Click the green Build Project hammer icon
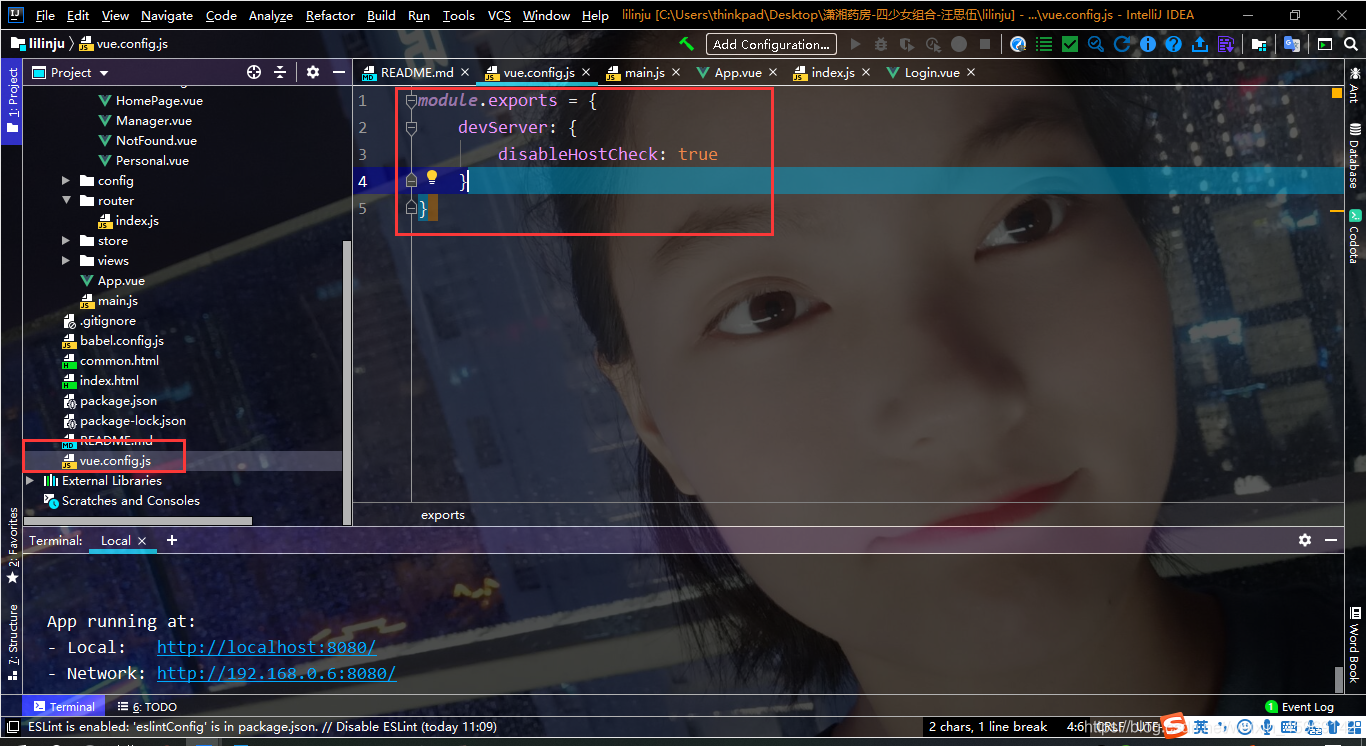1366x746 pixels. (686, 44)
